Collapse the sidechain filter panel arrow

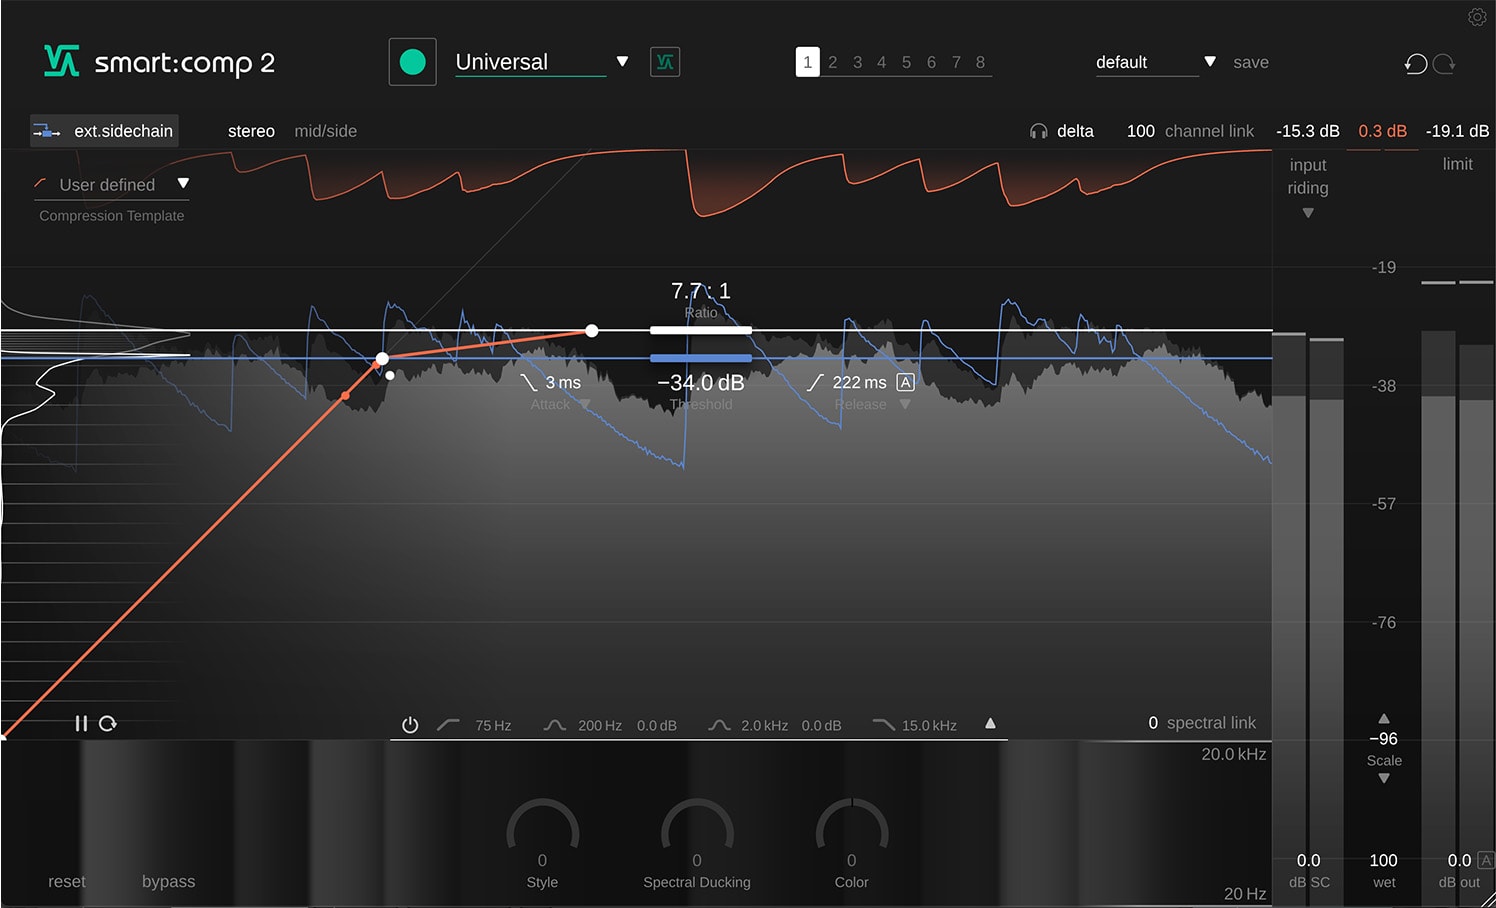990,723
